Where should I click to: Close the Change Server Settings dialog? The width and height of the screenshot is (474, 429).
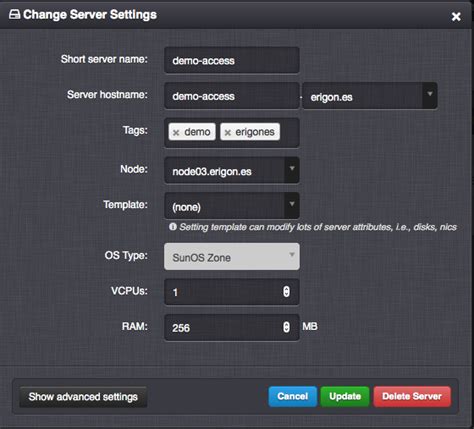pyautogui.click(x=456, y=16)
